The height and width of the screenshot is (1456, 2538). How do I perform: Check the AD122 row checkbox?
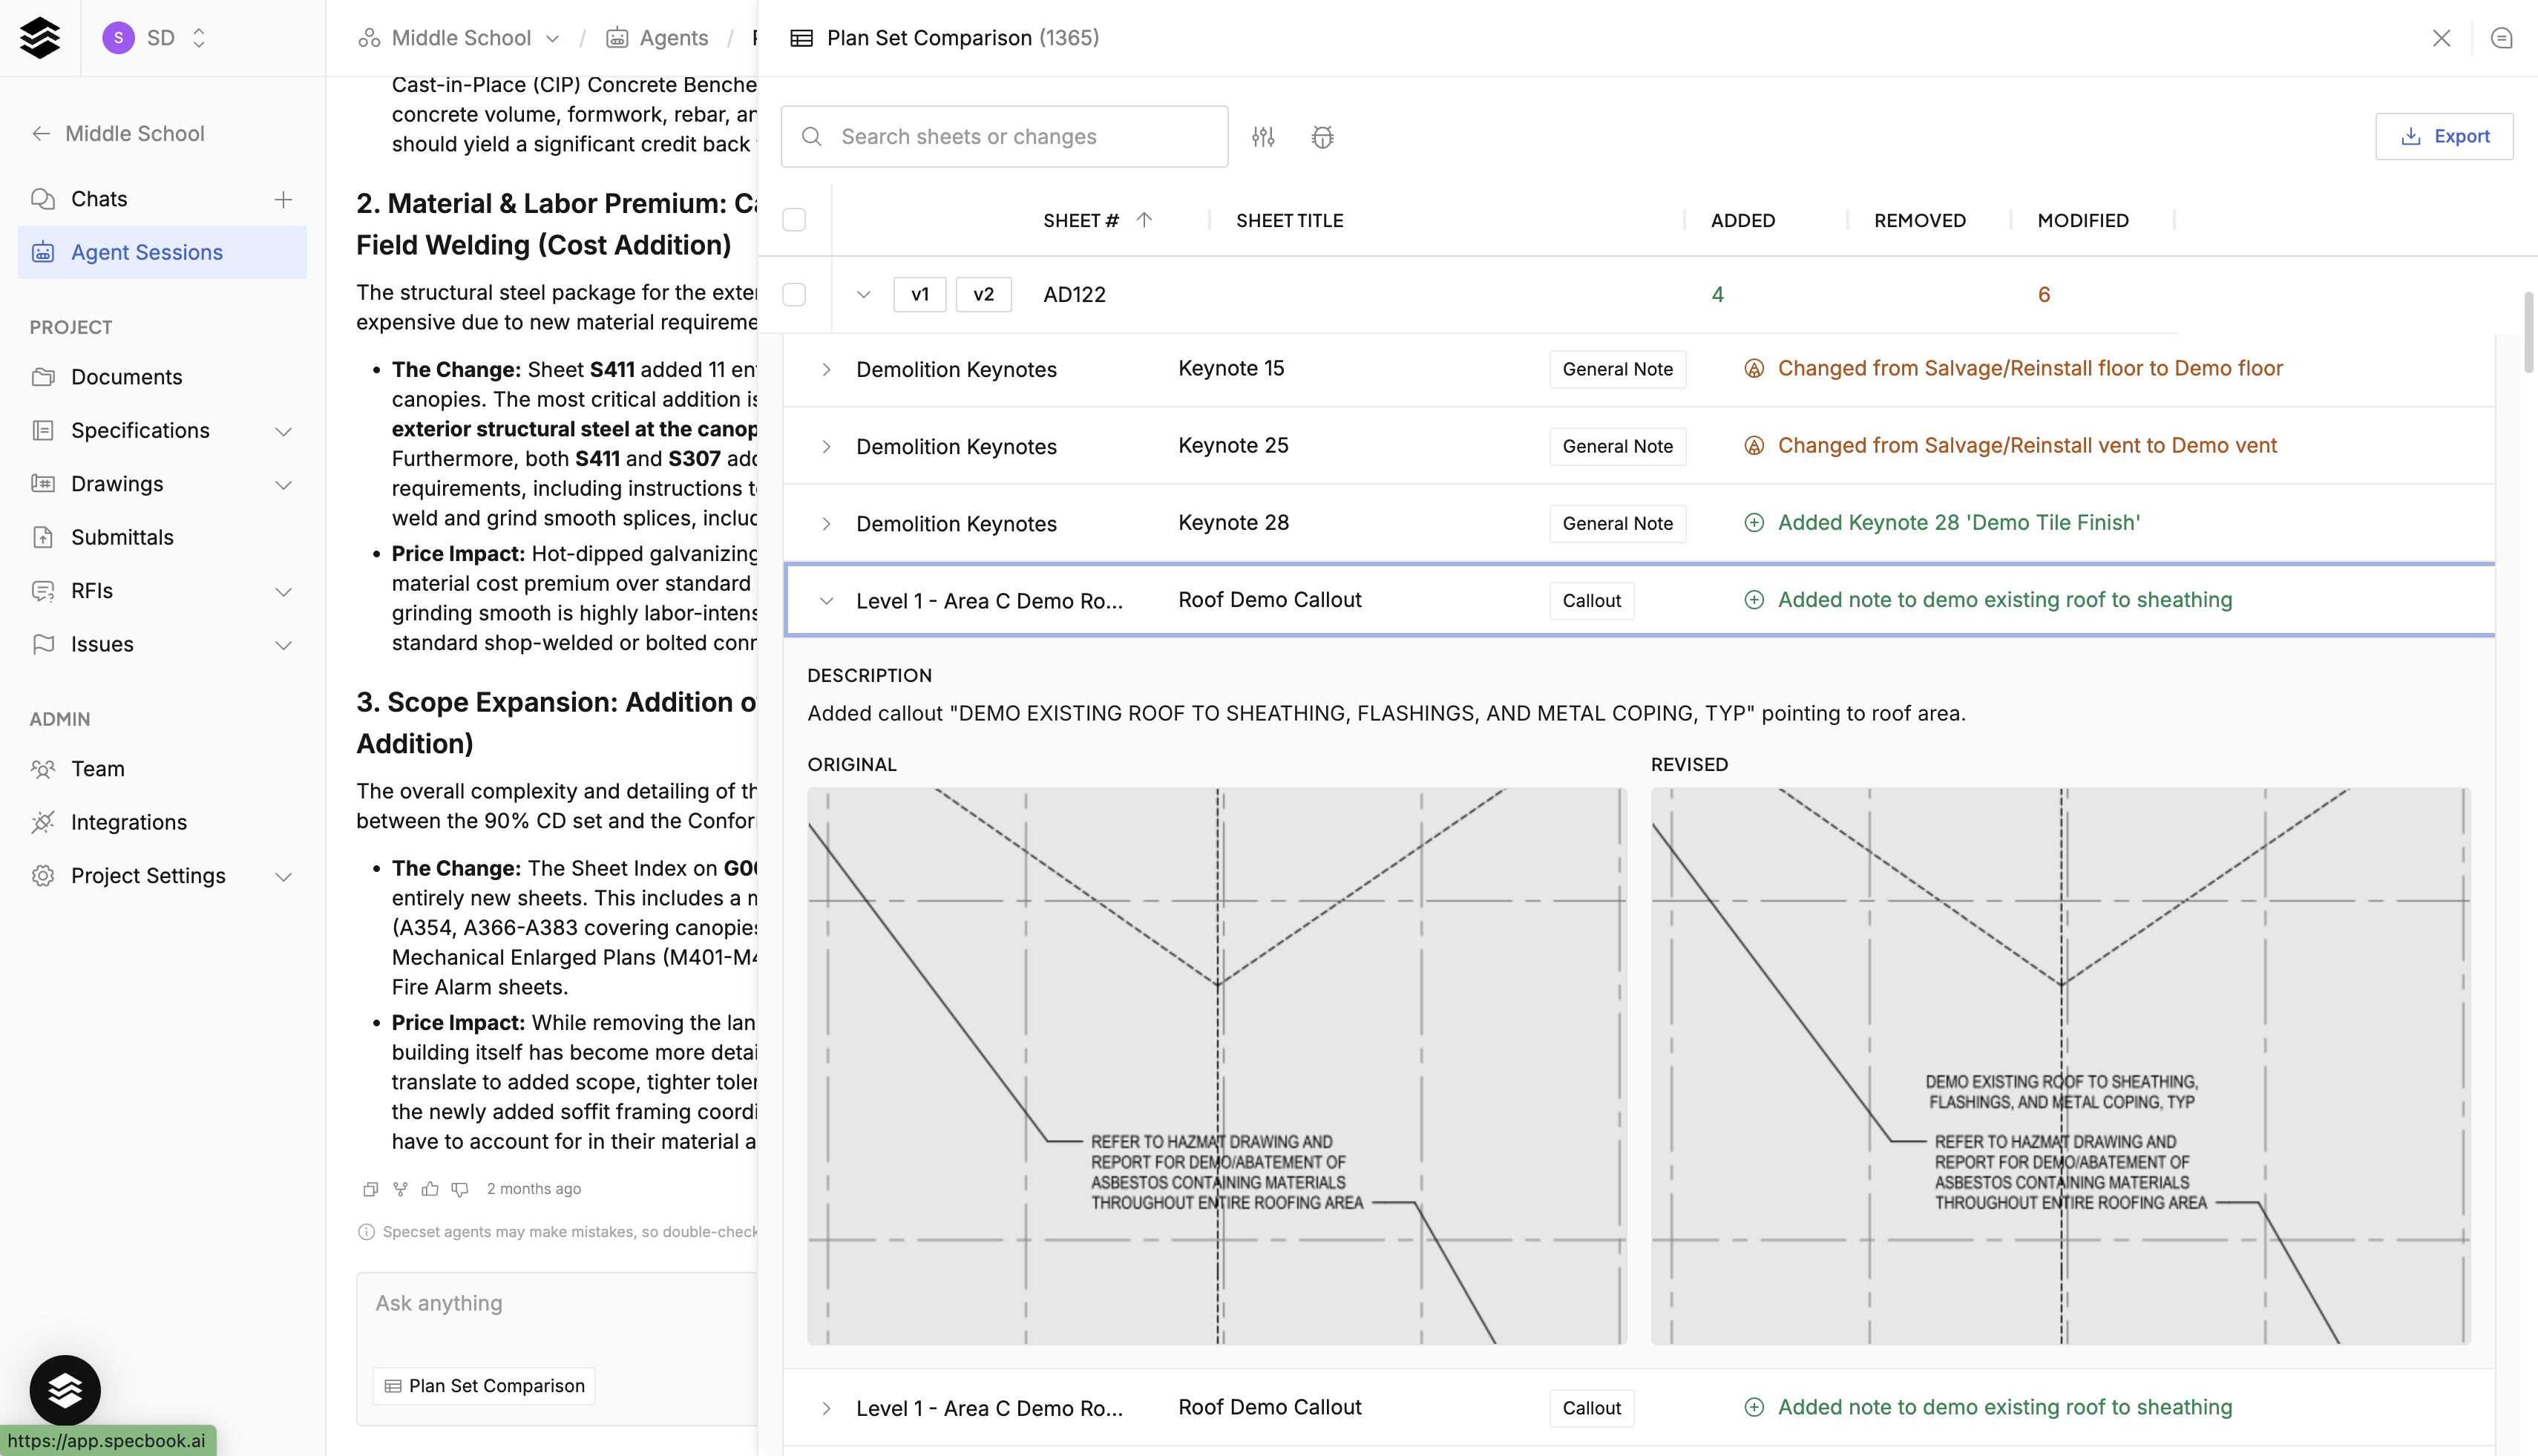[794, 295]
